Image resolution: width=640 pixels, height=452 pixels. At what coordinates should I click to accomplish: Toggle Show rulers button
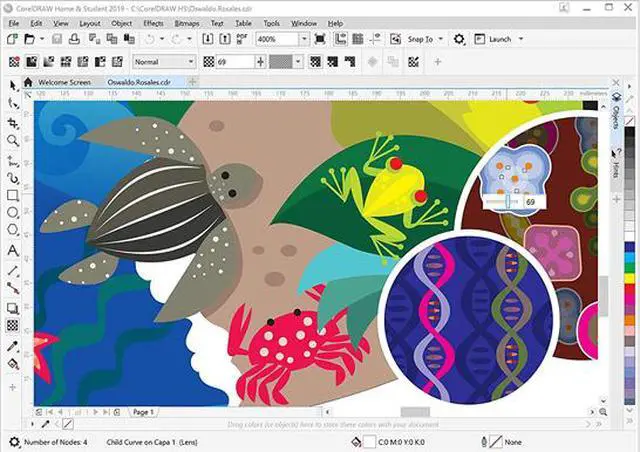click(341, 39)
